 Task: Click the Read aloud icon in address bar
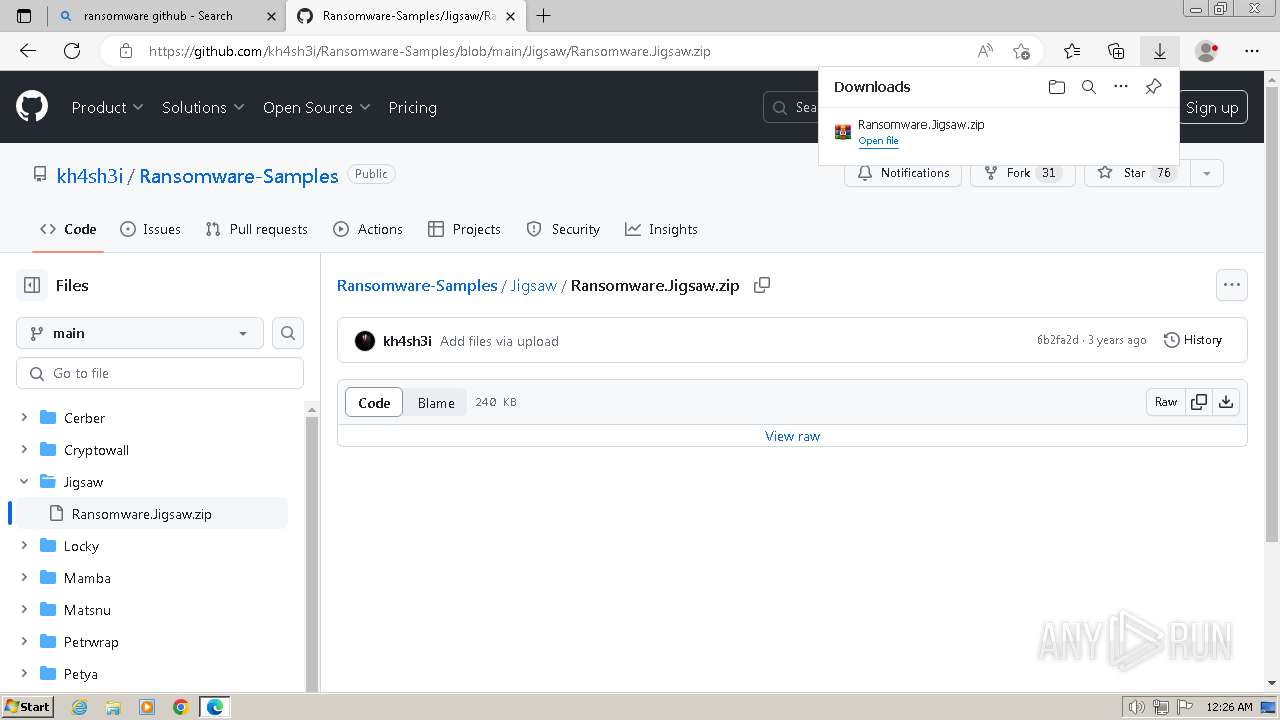click(985, 51)
